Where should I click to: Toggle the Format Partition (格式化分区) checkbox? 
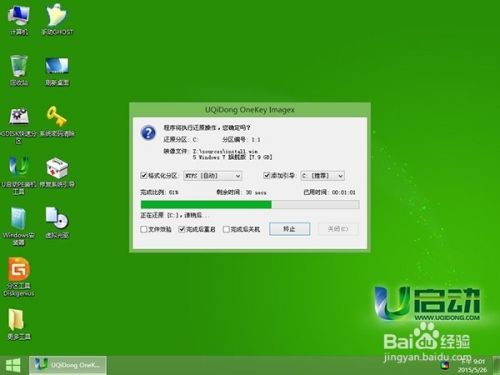144,175
